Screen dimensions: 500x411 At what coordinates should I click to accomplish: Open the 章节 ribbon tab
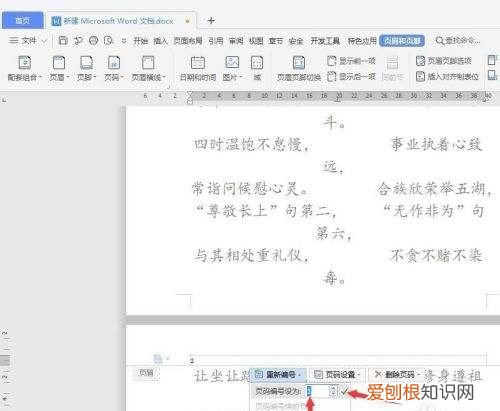point(276,41)
